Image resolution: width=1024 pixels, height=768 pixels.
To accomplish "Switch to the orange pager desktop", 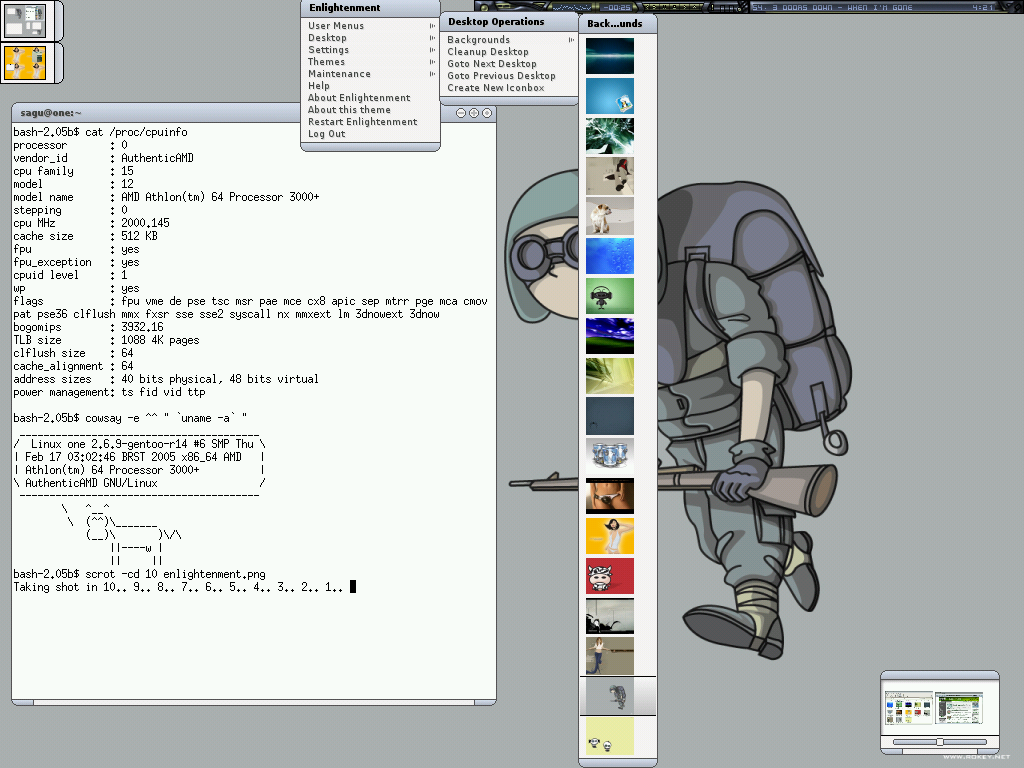I will (25, 63).
